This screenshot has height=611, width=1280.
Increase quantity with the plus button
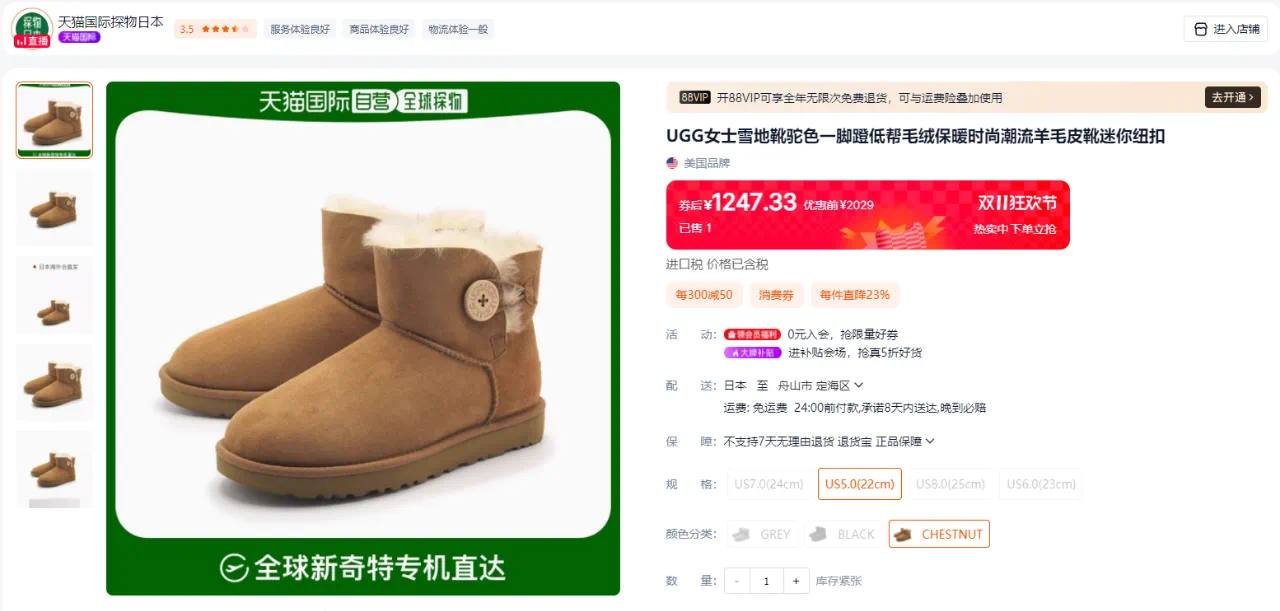click(796, 581)
